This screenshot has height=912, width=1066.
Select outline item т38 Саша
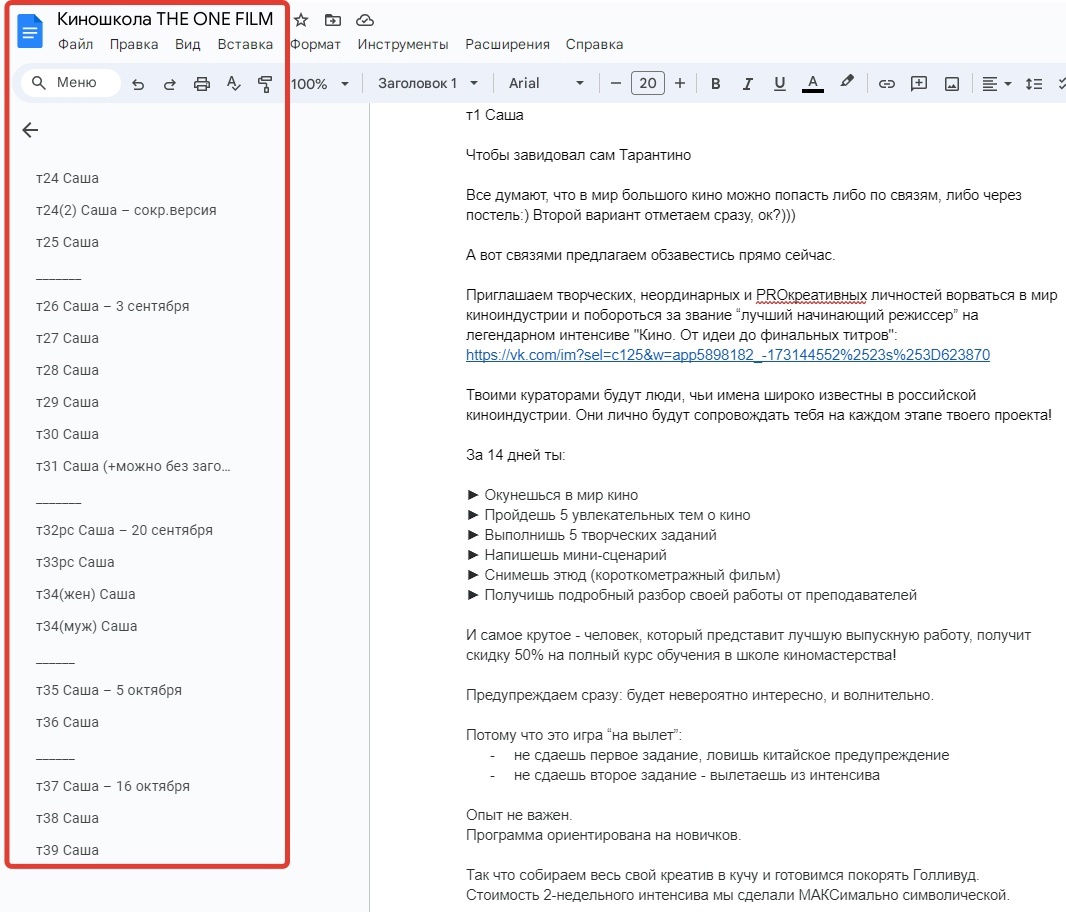67,817
